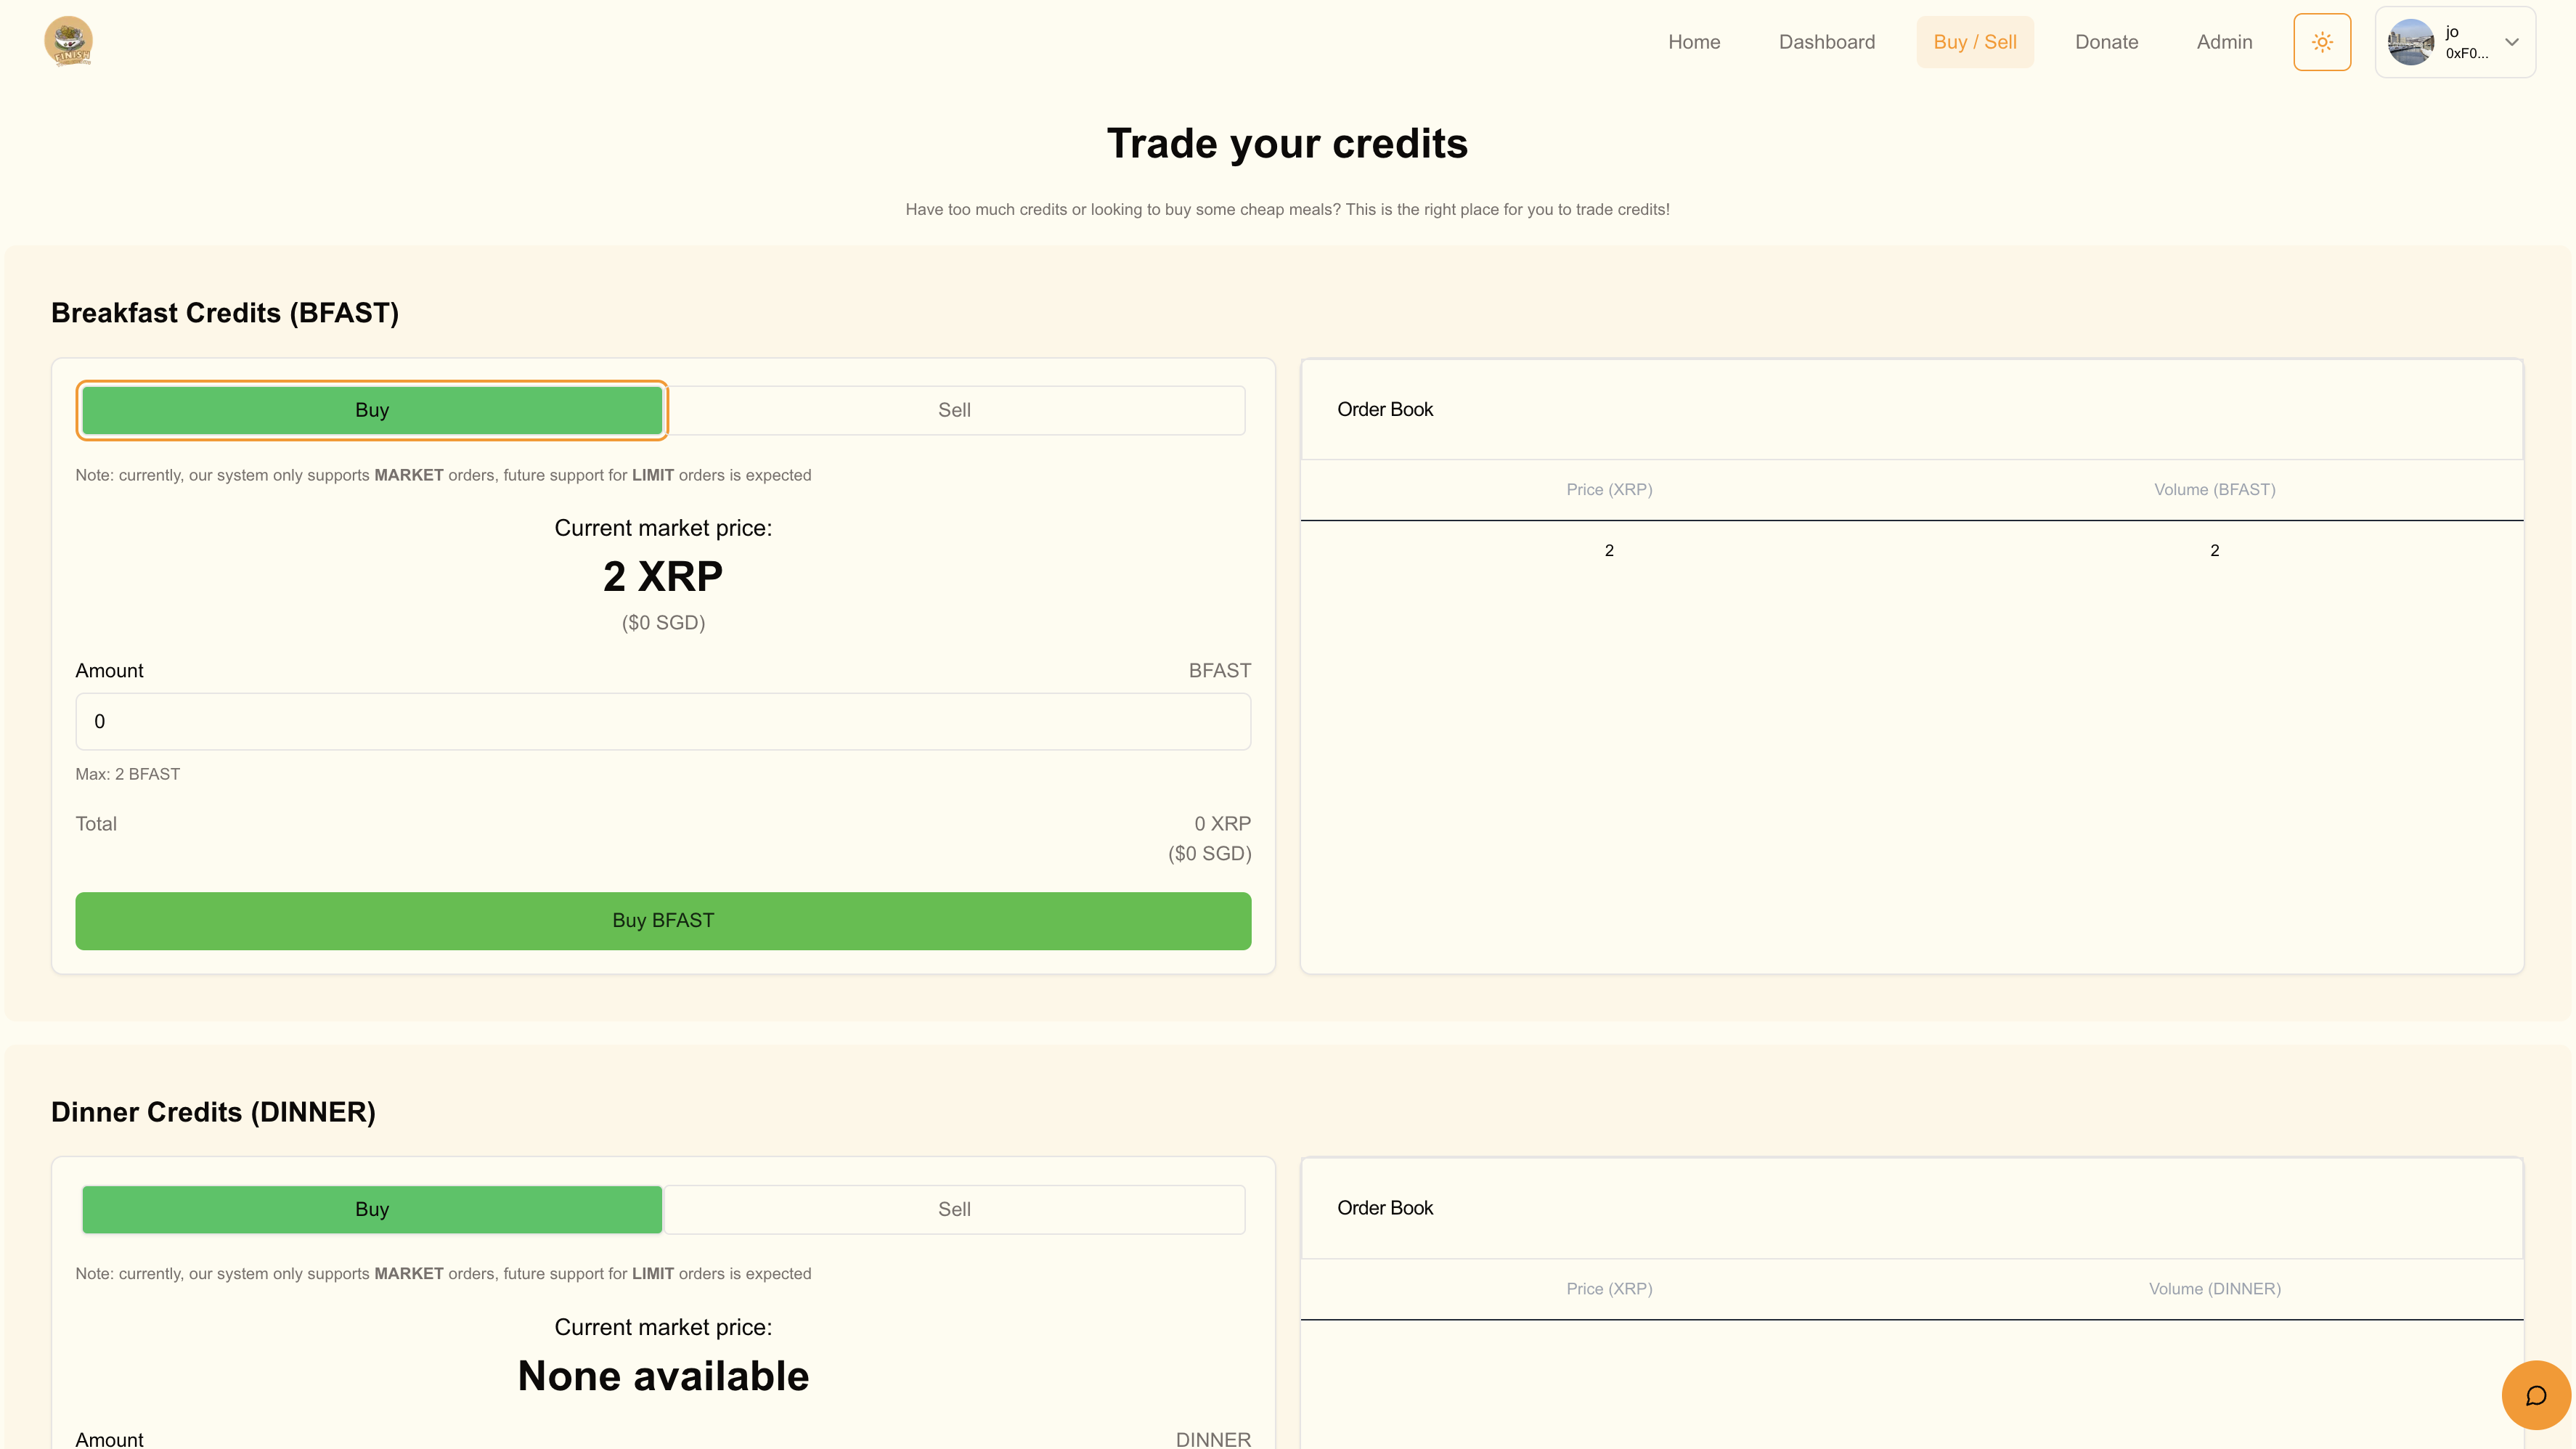Click the Price (XRP) column header for BFAST

pos(1609,490)
